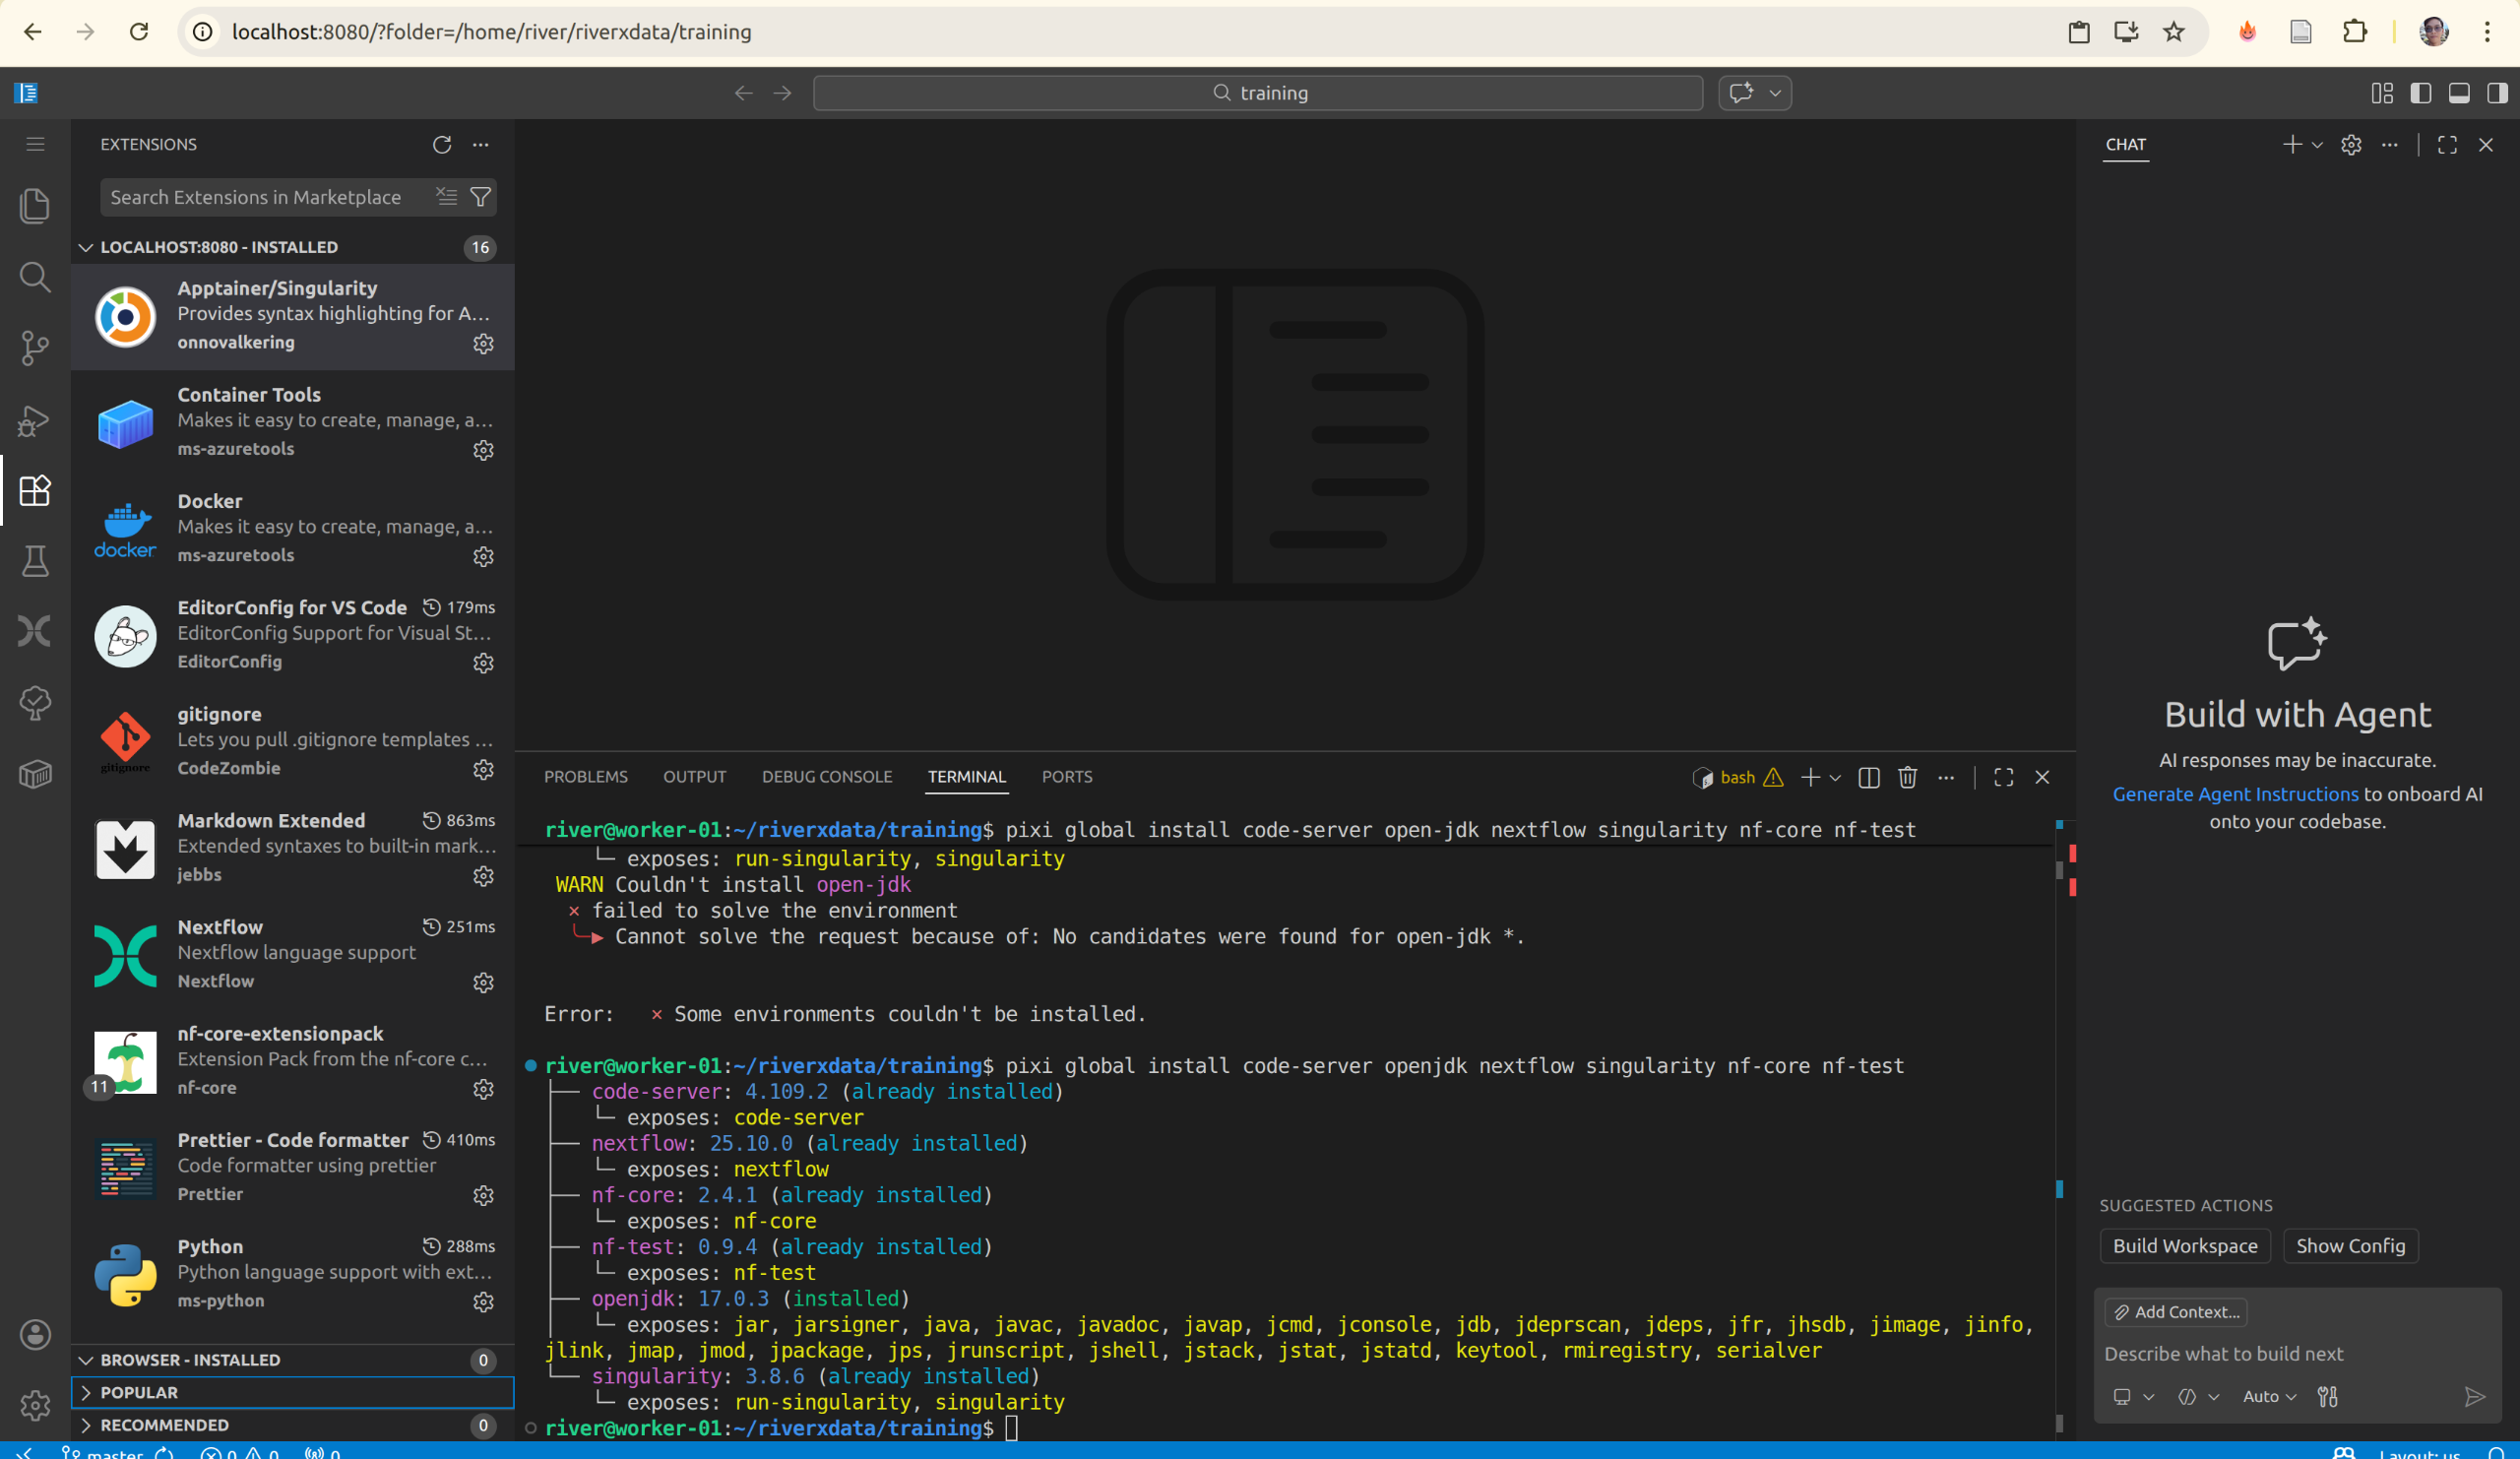The width and height of the screenshot is (2520, 1459).
Task: Refresh the extensions list
Action: click(442, 144)
